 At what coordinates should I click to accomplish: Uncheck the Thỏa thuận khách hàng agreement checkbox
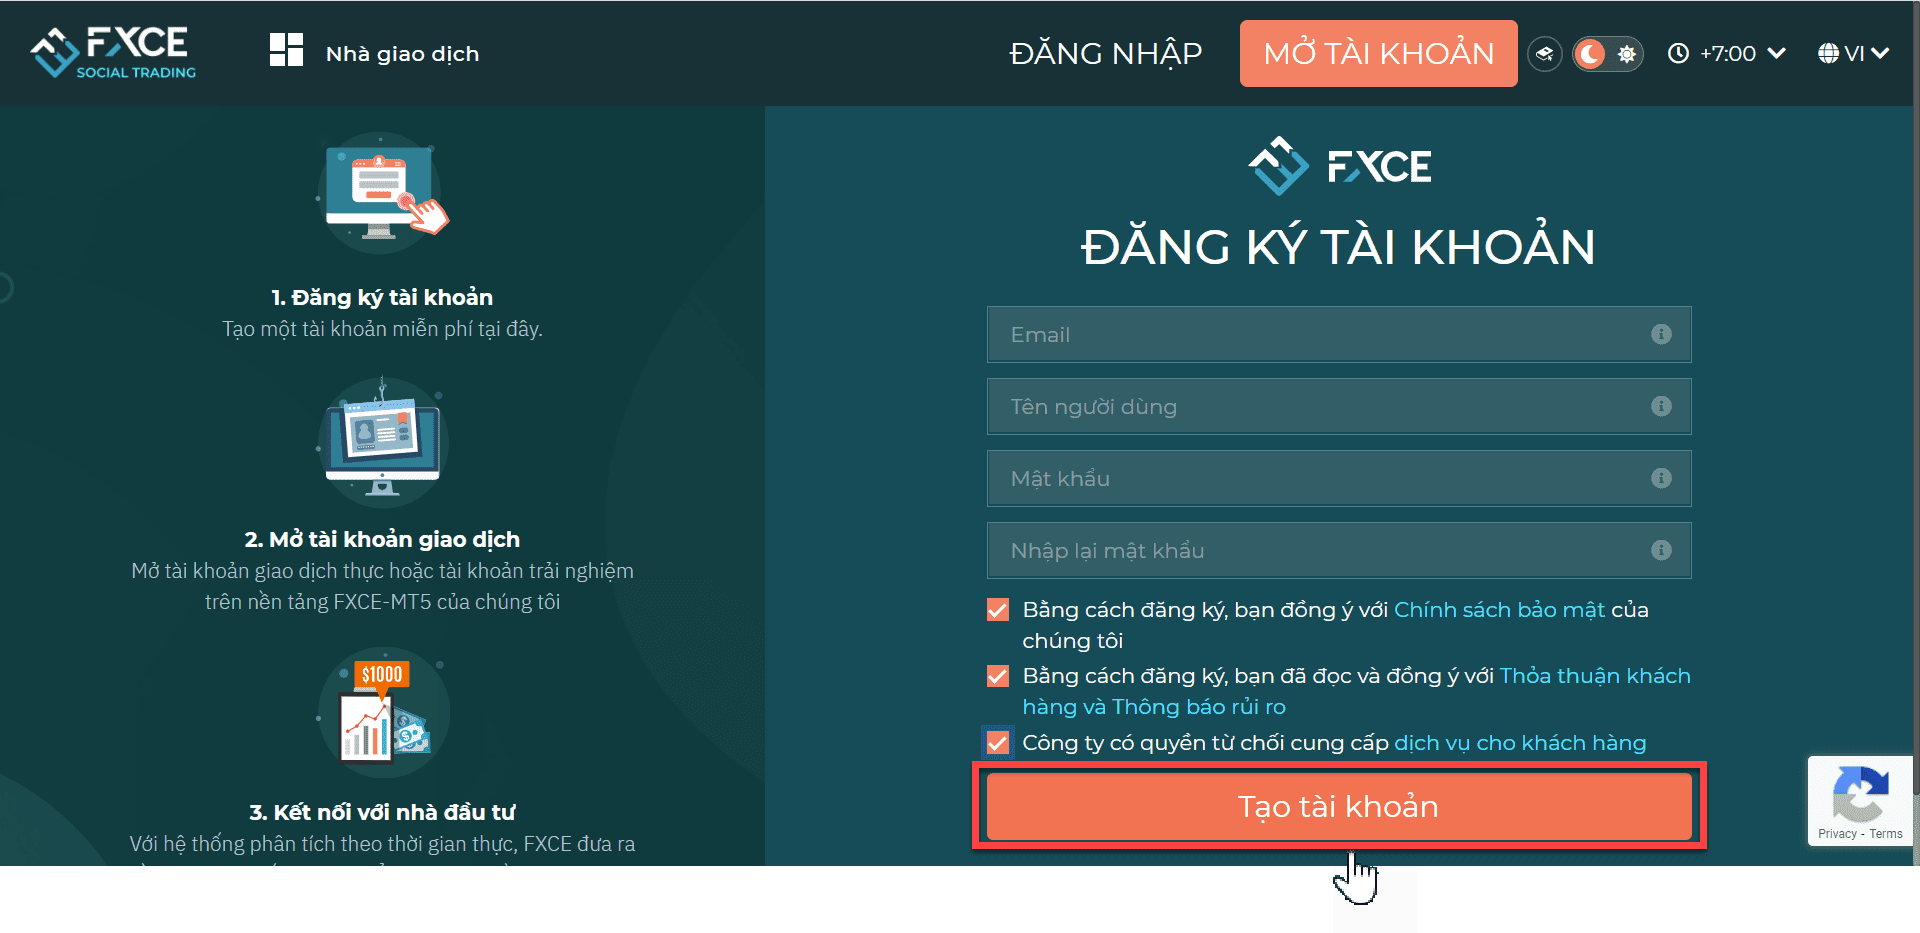[x=998, y=676]
